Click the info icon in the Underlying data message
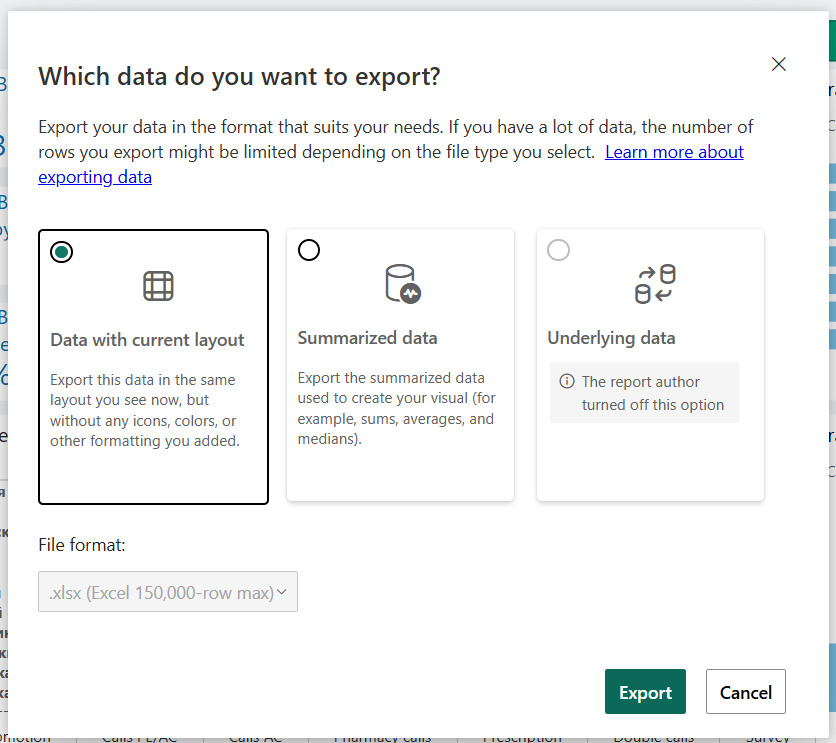Image resolution: width=836 pixels, height=743 pixels. pyautogui.click(x=568, y=381)
